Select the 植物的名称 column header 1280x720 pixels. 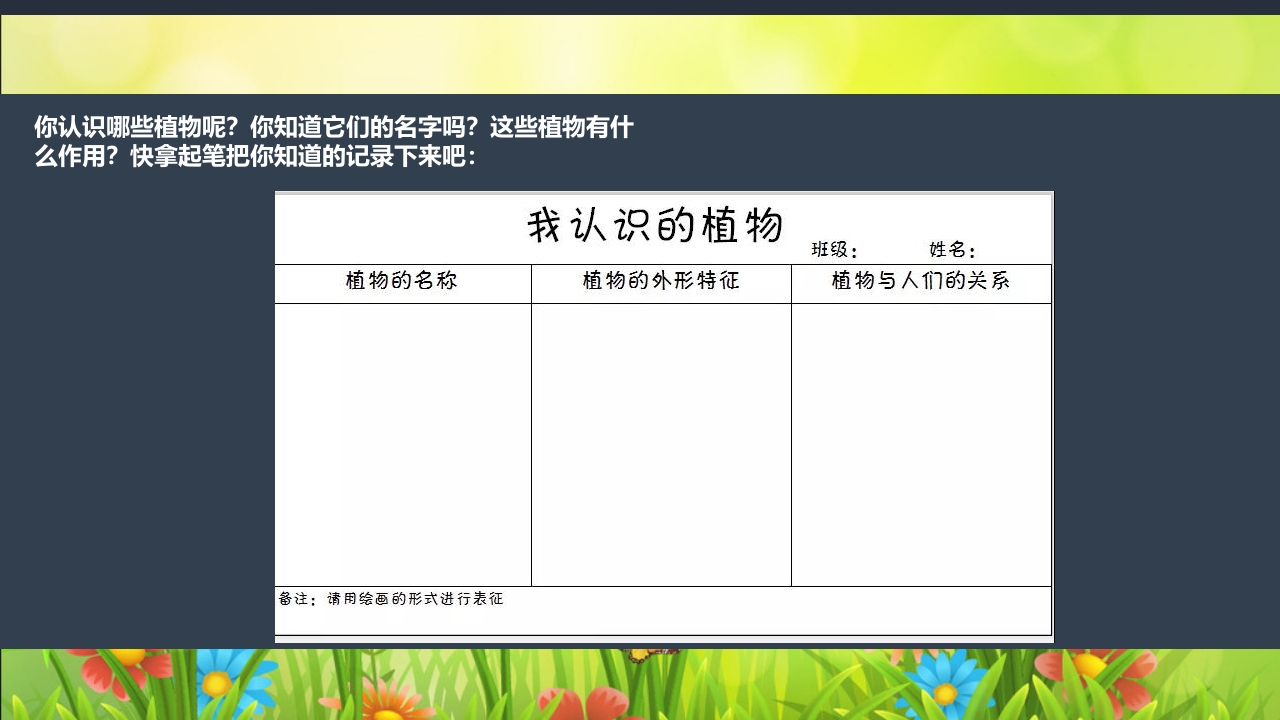(x=403, y=282)
